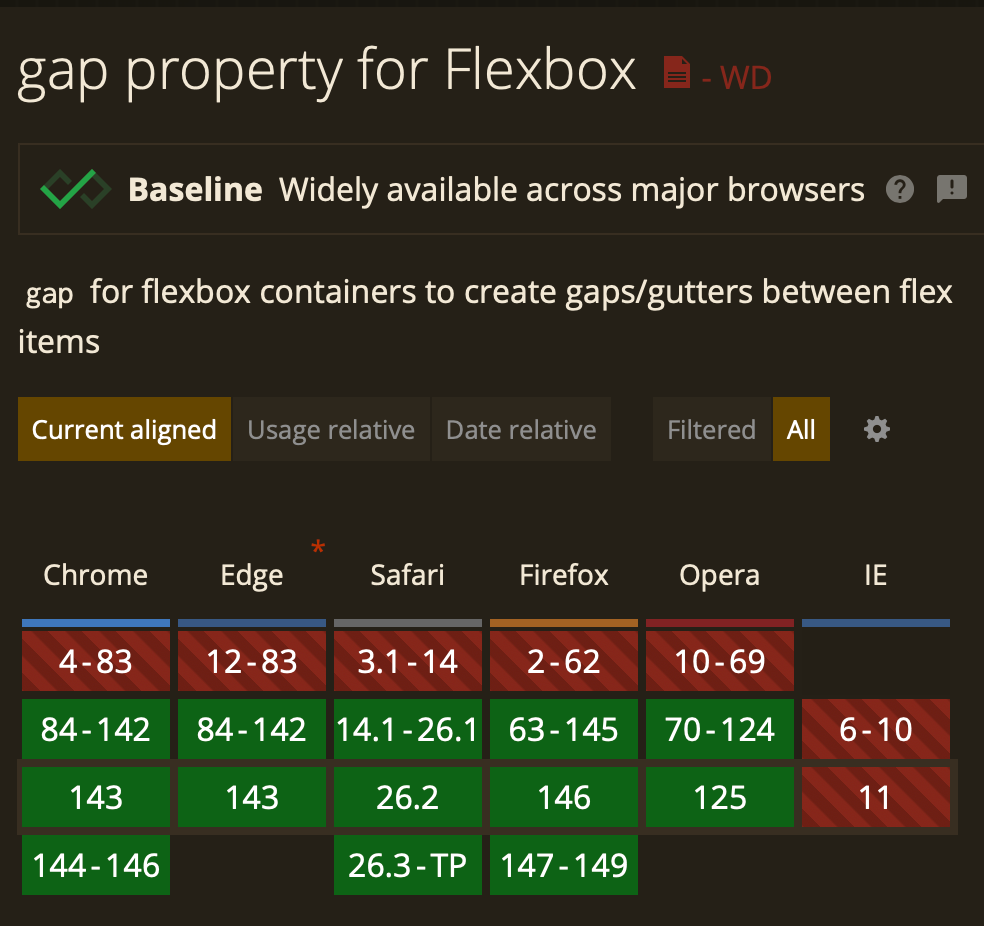Click the Baseline feedback report icon
Viewport: 984px width, 926px height.
point(951,188)
